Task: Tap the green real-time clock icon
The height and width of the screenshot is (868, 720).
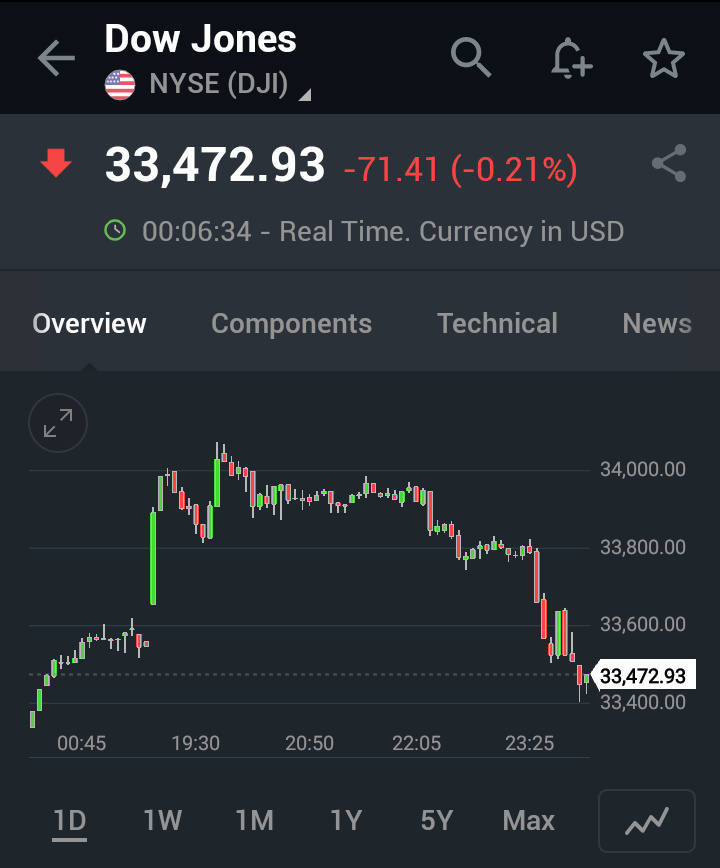Action: 116,231
